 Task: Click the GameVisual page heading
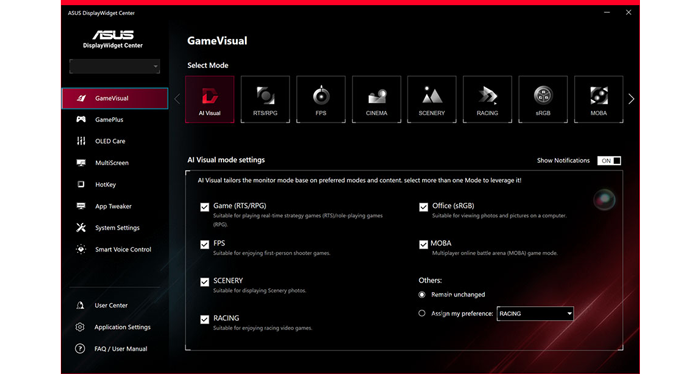(x=217, y=41)
